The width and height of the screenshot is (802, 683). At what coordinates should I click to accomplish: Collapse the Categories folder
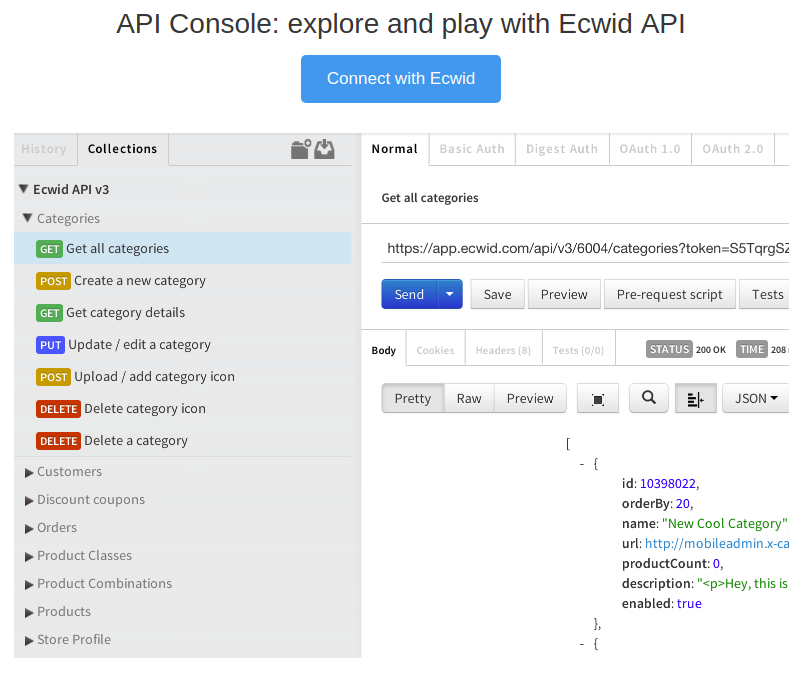(x=28, y=218)
